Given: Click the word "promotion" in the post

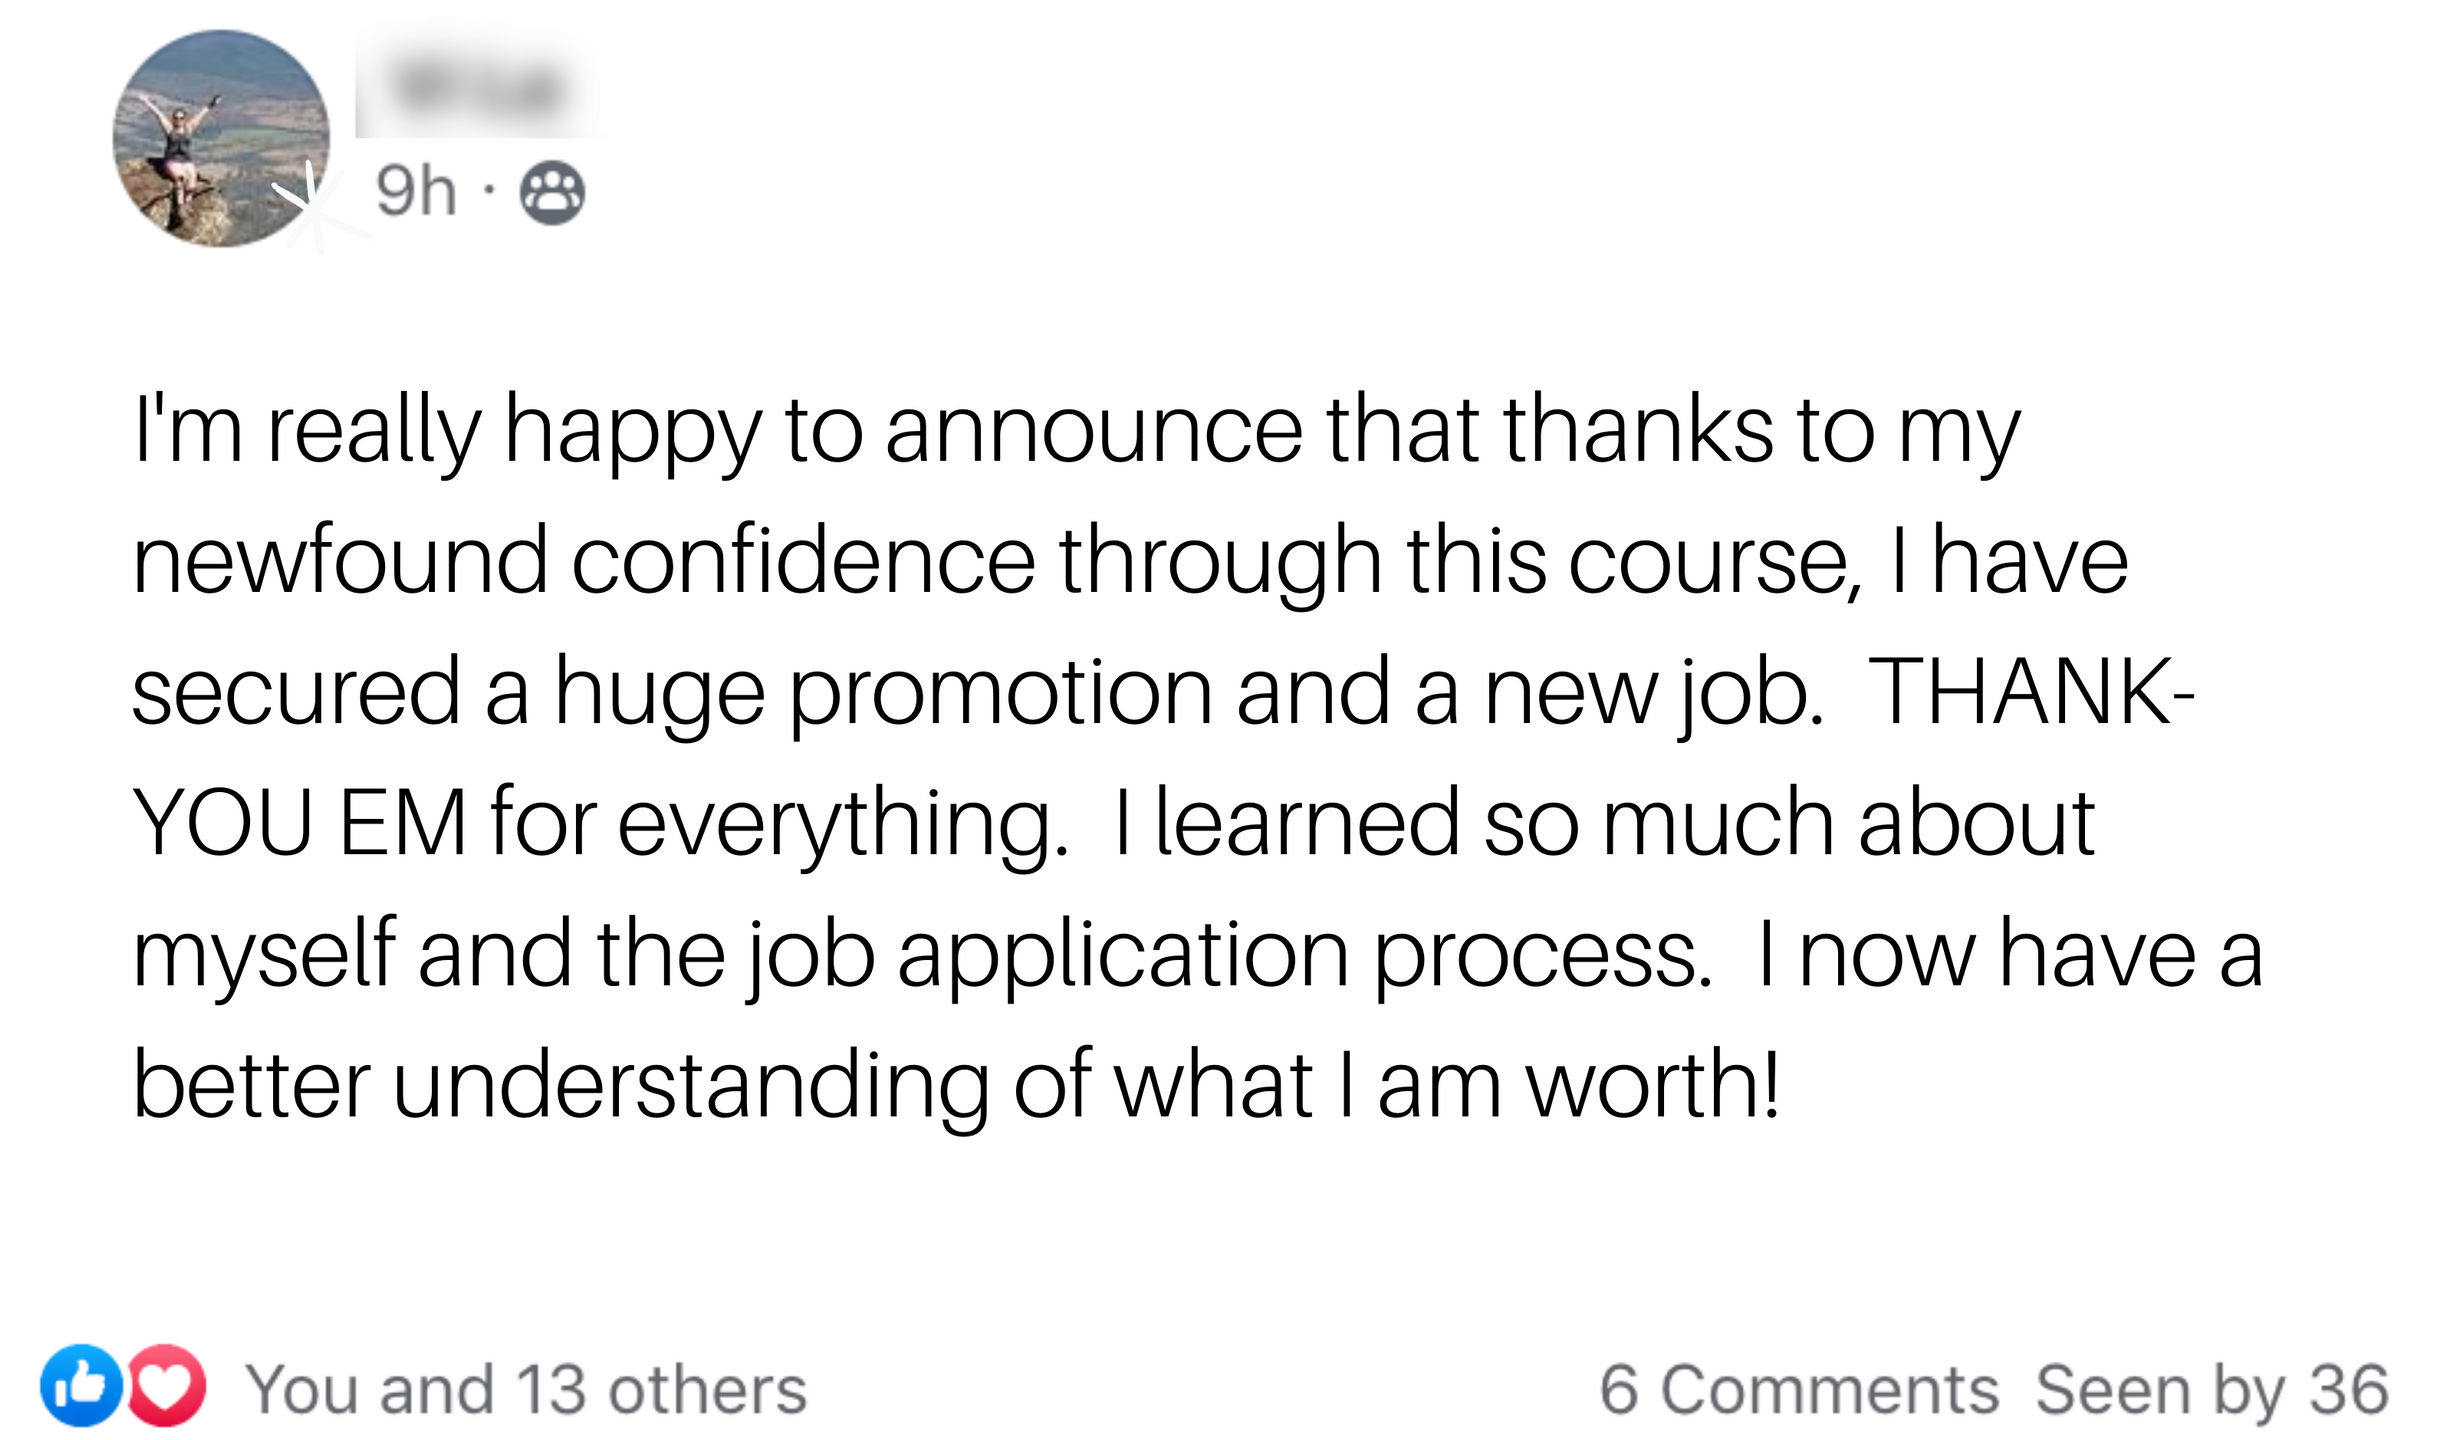Looking at the screenshot, I should [x=1000, y=692].
